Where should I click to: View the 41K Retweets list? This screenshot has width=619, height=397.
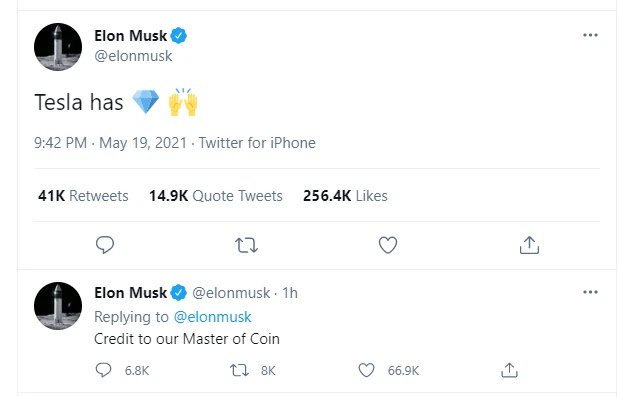(83, 196)
